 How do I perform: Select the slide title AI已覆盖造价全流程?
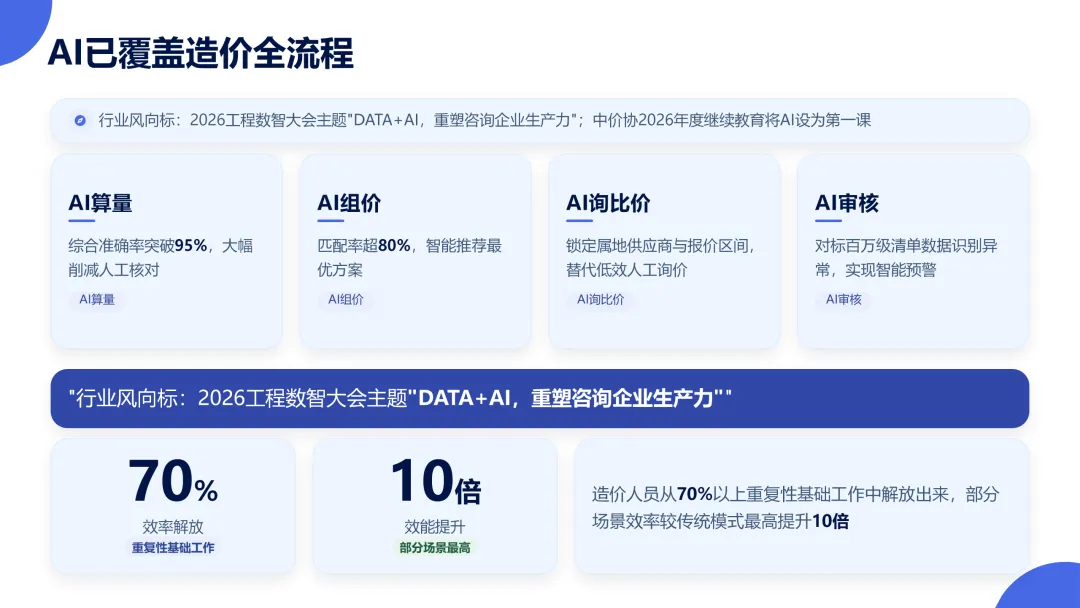(200, 53)
